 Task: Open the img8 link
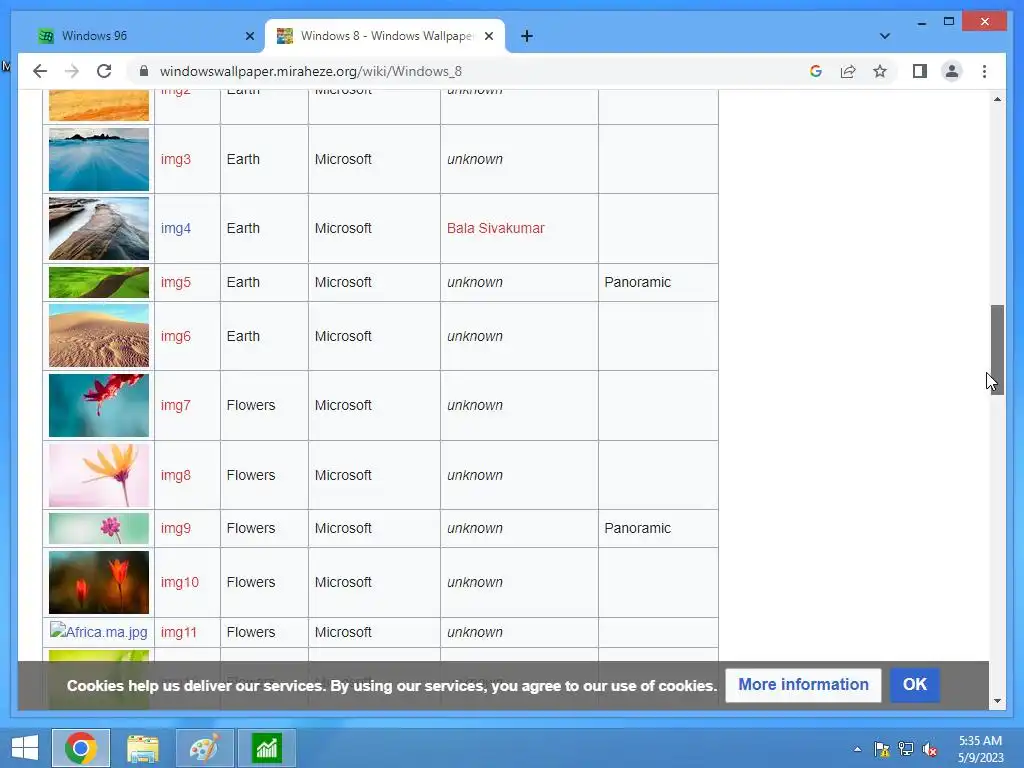(x=176, y=475)
